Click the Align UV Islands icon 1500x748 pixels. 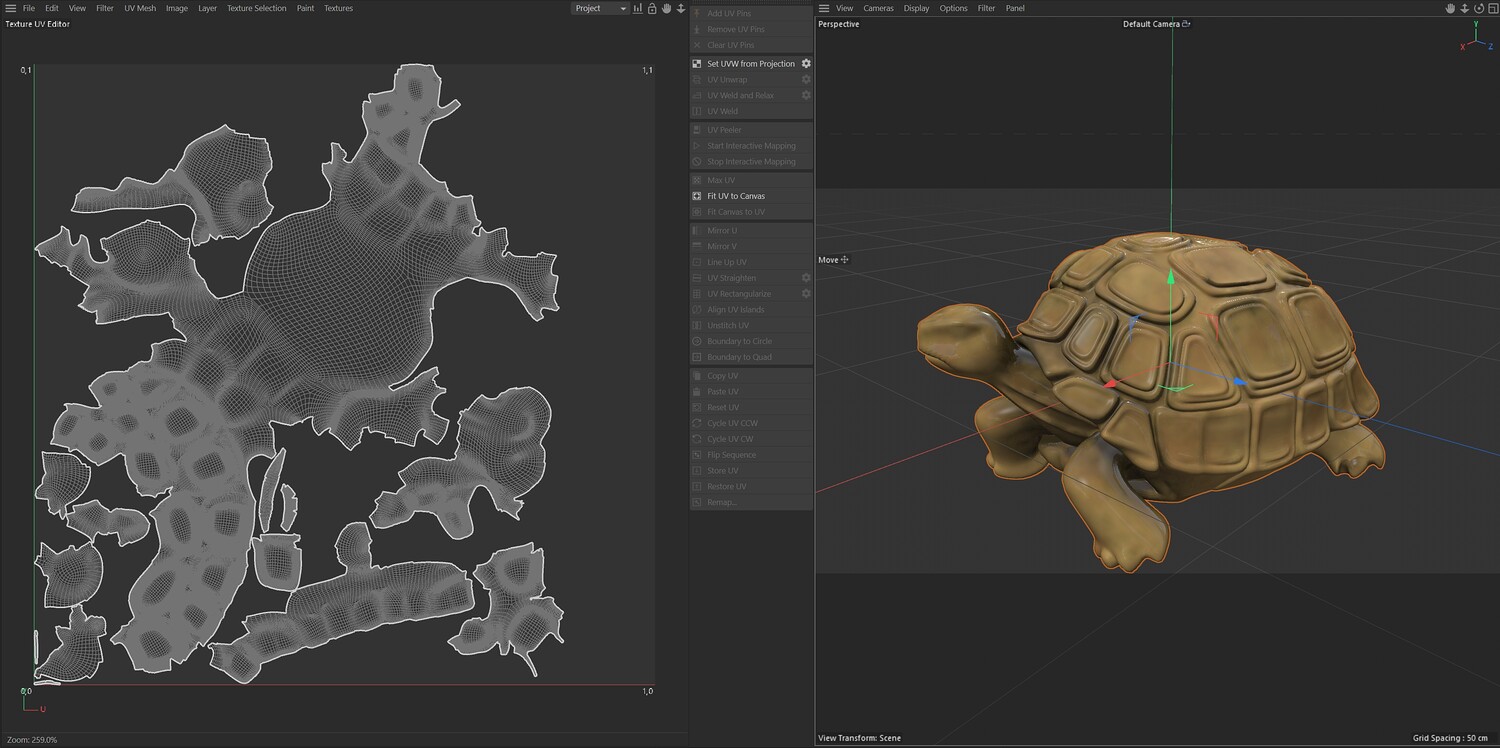[x=697, y=310]
